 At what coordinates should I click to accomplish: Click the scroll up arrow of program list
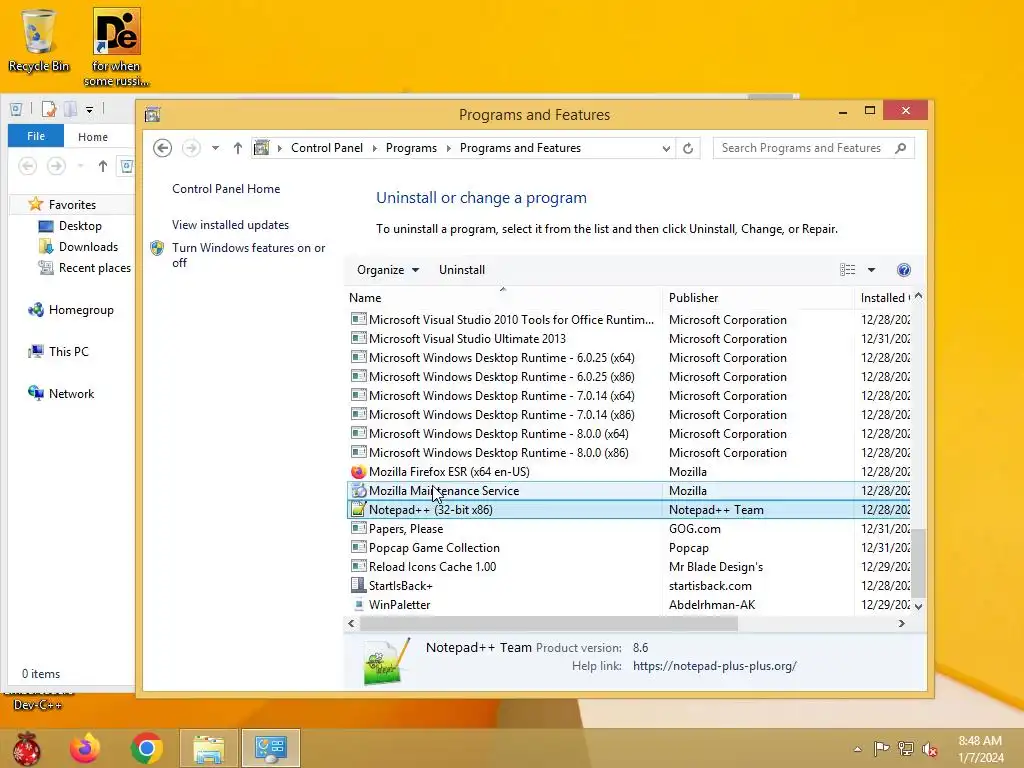pyautogui.click(x=918, y=296)
